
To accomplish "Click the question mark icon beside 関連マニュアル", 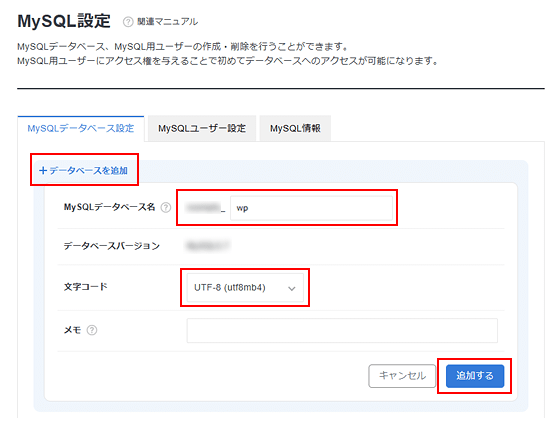I will point(128,22).
